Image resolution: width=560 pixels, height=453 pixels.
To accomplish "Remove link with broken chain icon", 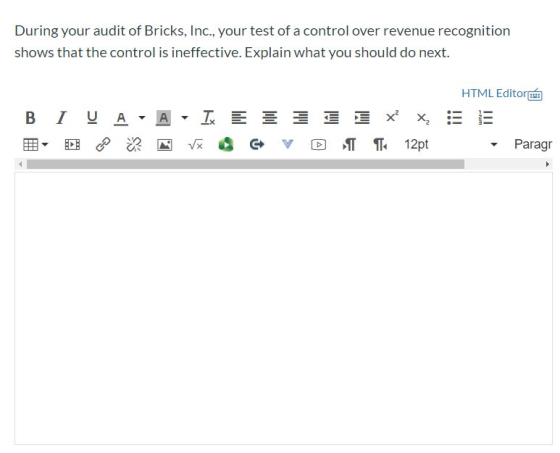I will click(x=134, y=145).
